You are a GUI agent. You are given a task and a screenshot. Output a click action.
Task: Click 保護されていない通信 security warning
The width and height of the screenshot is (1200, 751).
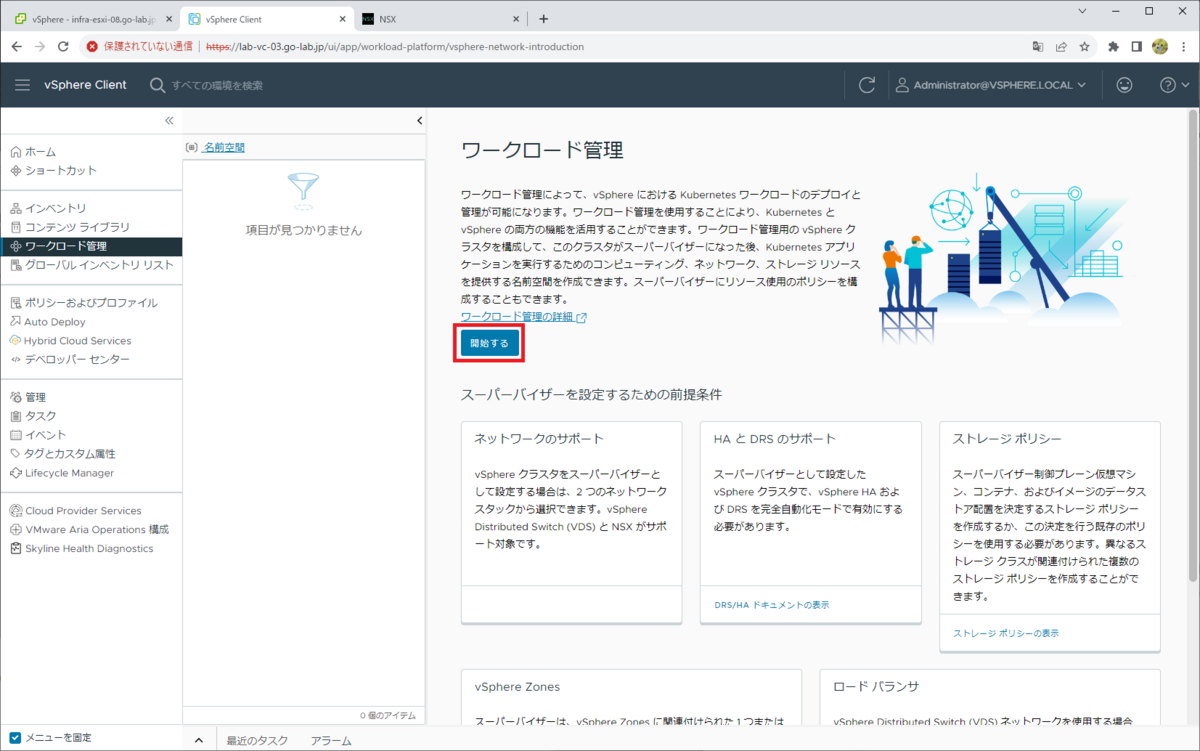click(x=140, y=46)
